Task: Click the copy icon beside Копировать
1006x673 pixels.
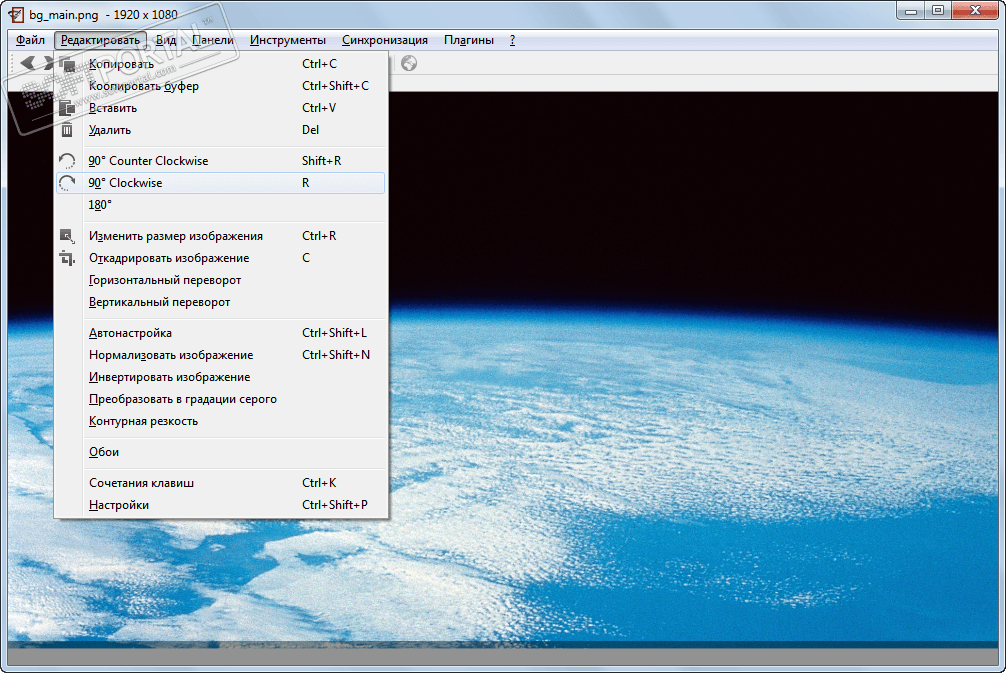Action: tap(67, 64)
